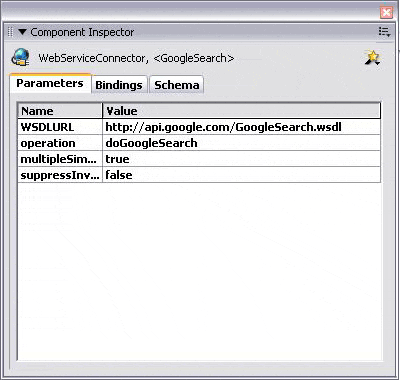The width and height of the screenshot is (400, 380).
Task: Open the Bindings tab
Action: click(x=119, y=85)
